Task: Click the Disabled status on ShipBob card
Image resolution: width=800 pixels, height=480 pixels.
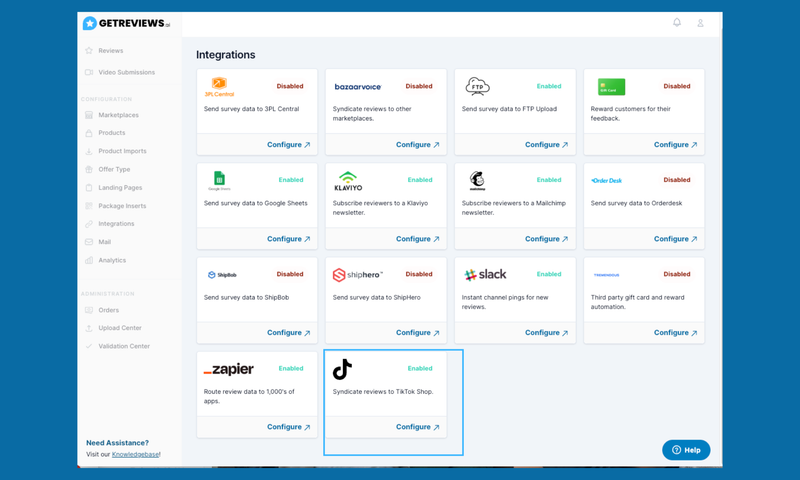Action: (290, 274)
